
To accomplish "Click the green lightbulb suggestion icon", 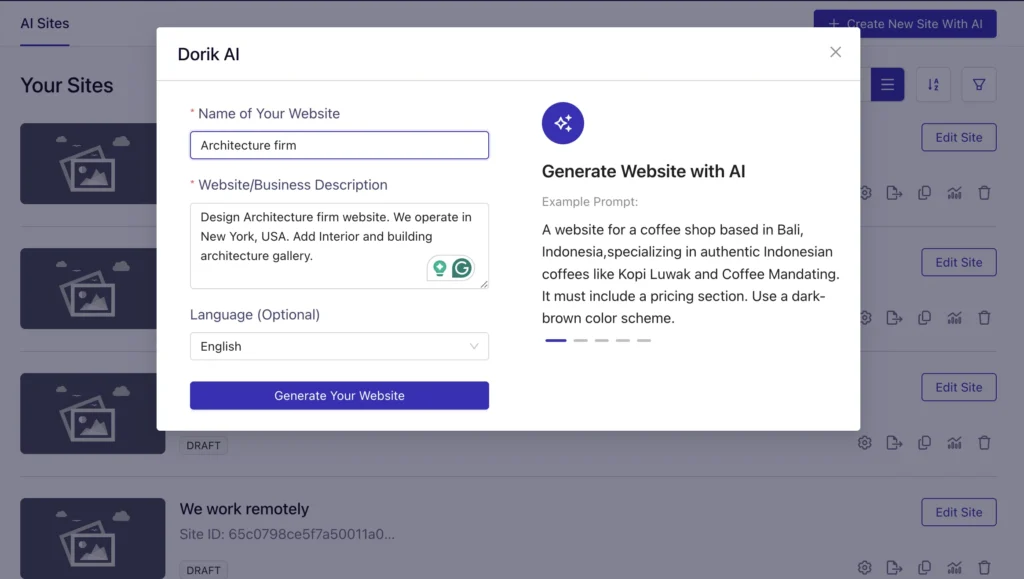I will (440, 268).
